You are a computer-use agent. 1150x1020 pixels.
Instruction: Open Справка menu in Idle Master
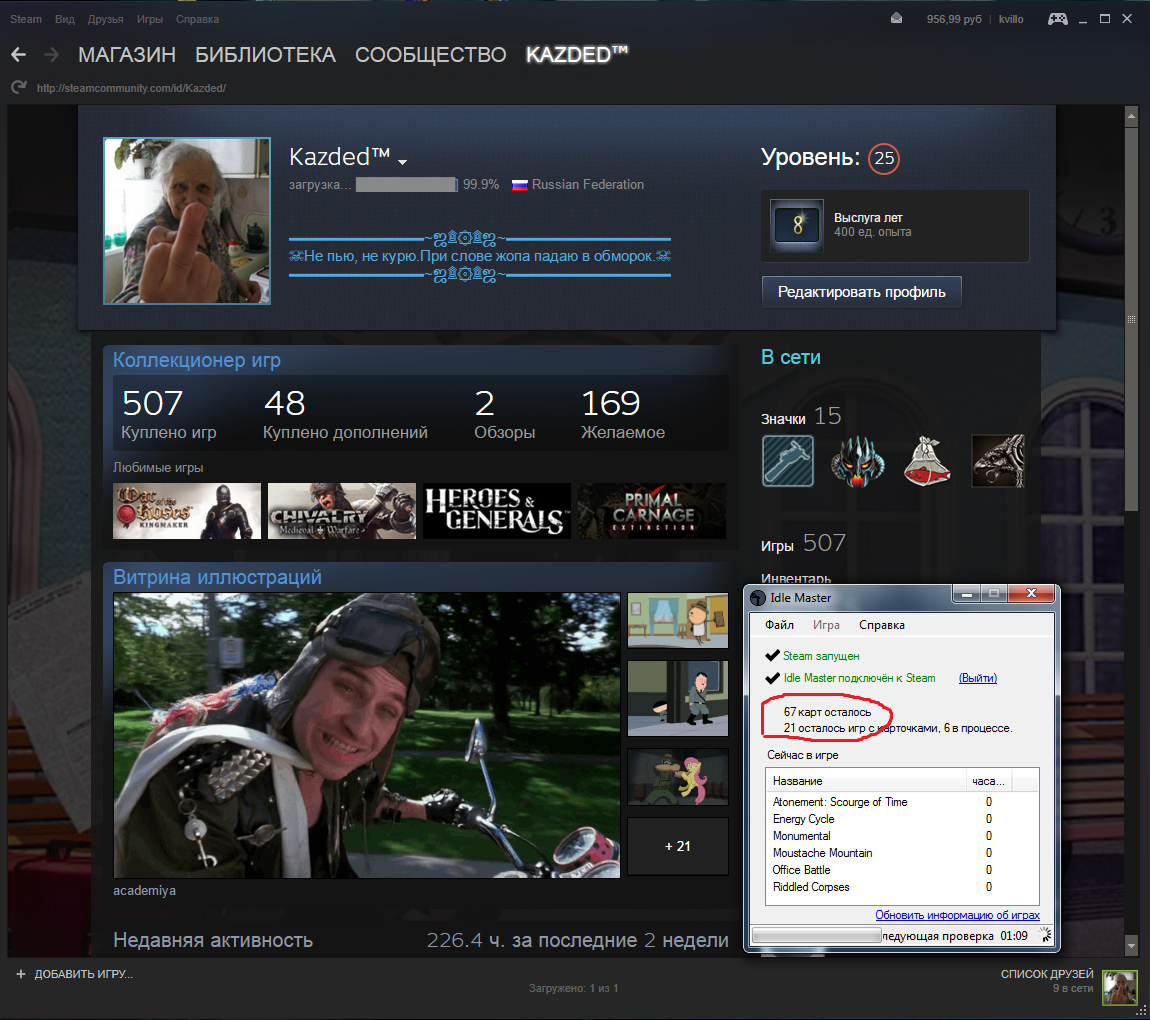[x=882, y=625]
